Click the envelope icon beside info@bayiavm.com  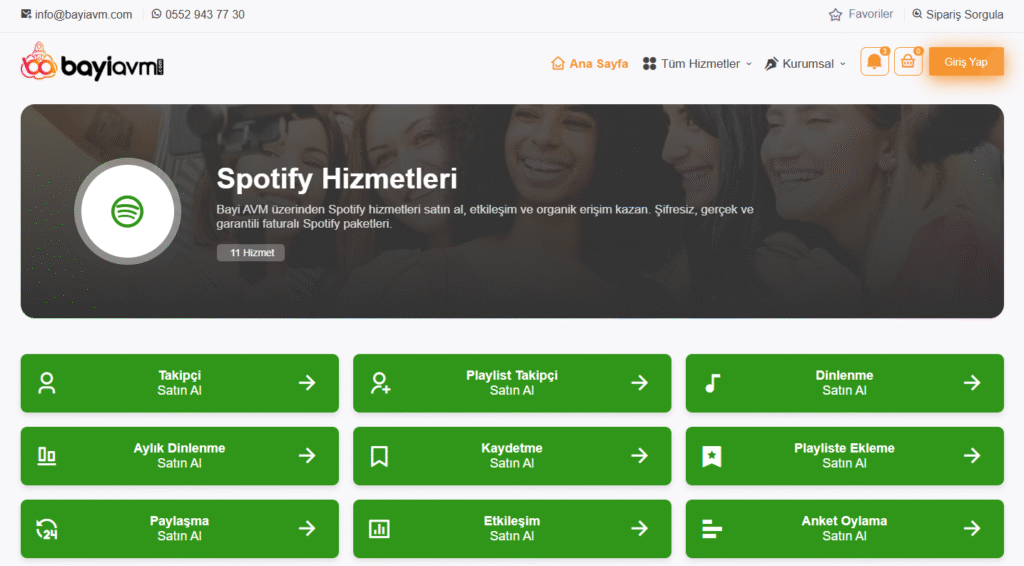(x=26, y=14)
